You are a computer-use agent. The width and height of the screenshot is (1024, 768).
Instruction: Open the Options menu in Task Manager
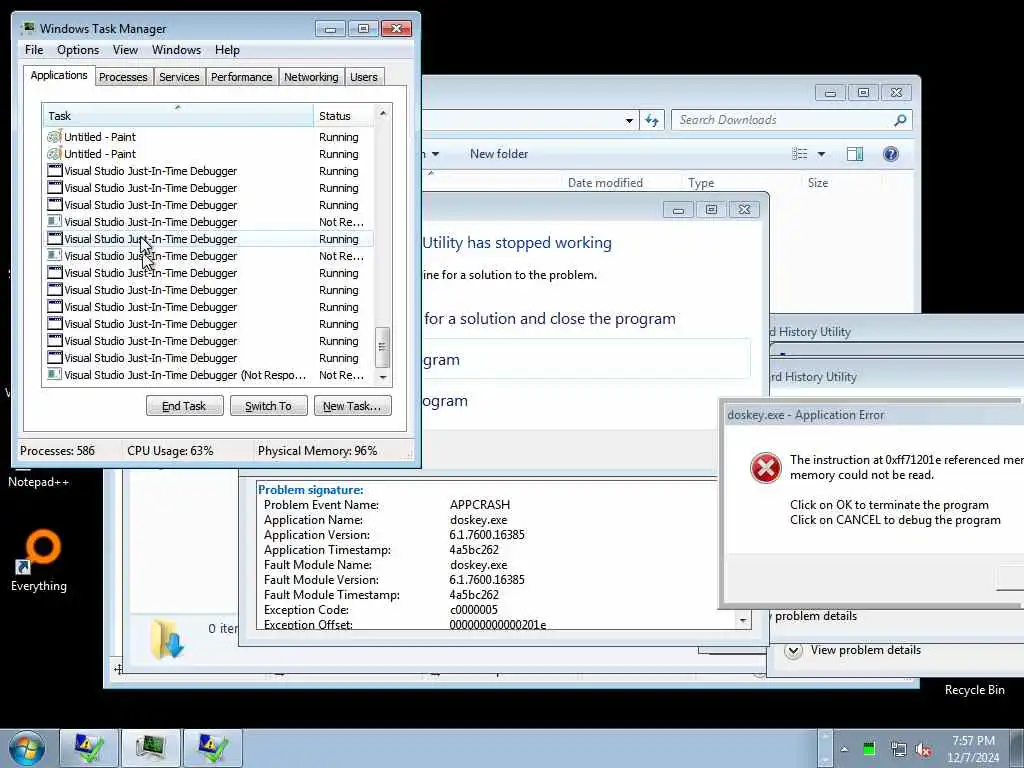78,50
